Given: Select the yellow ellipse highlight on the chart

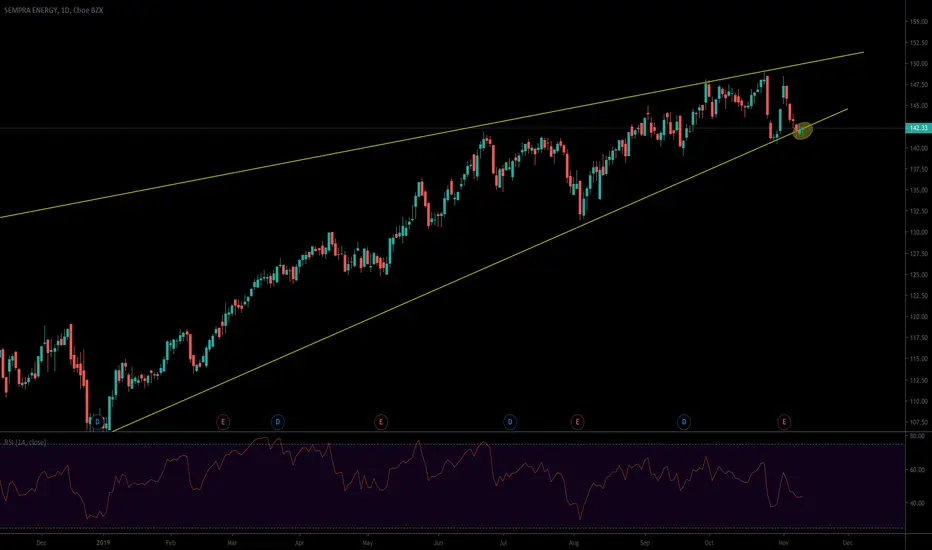Looking at the screenshot, I should (x=802, y=130).
